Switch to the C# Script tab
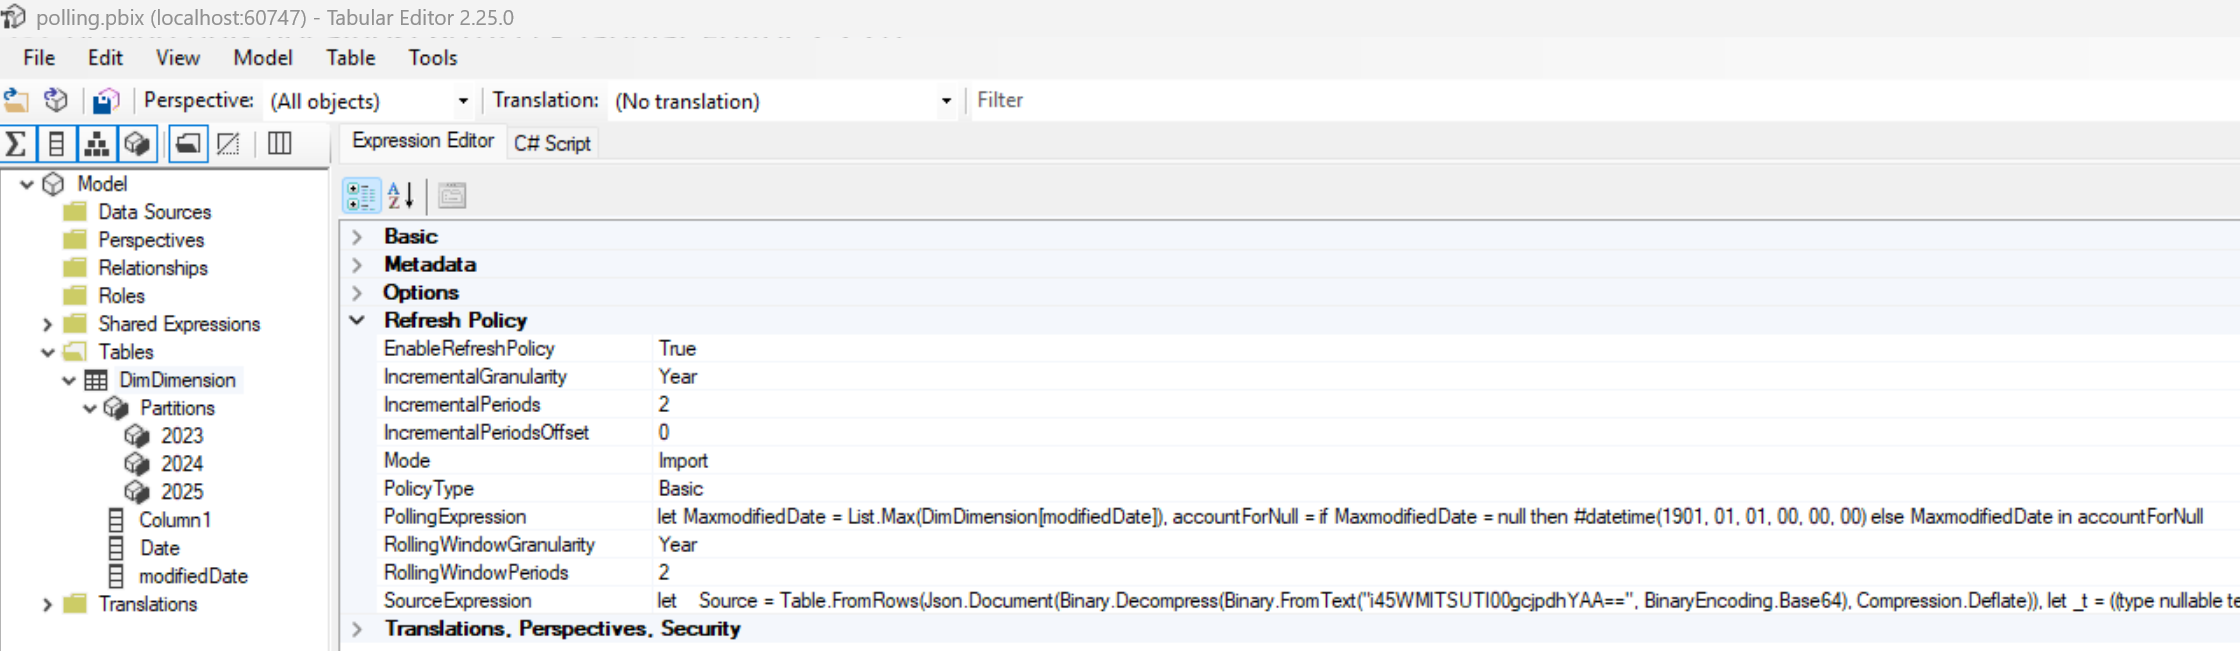Screen dimensions: 2240x651 (x=552, y=143)
